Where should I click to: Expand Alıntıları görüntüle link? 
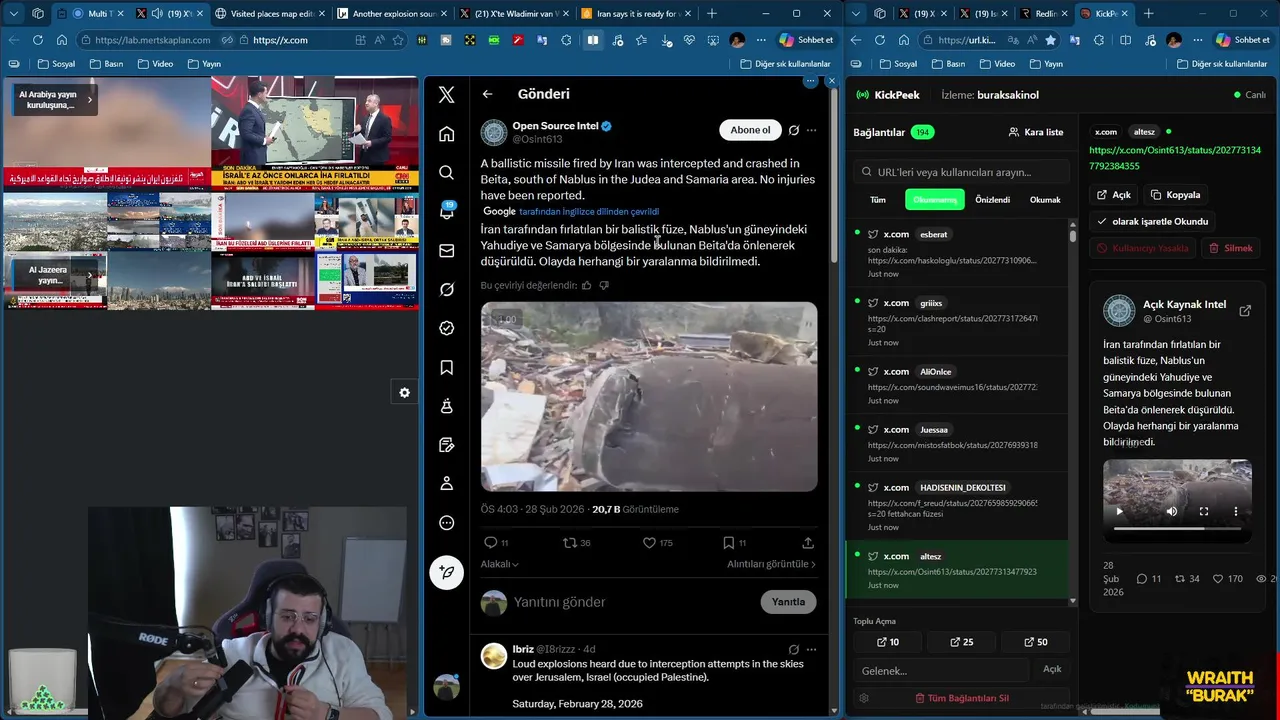[x=771, y=564]
